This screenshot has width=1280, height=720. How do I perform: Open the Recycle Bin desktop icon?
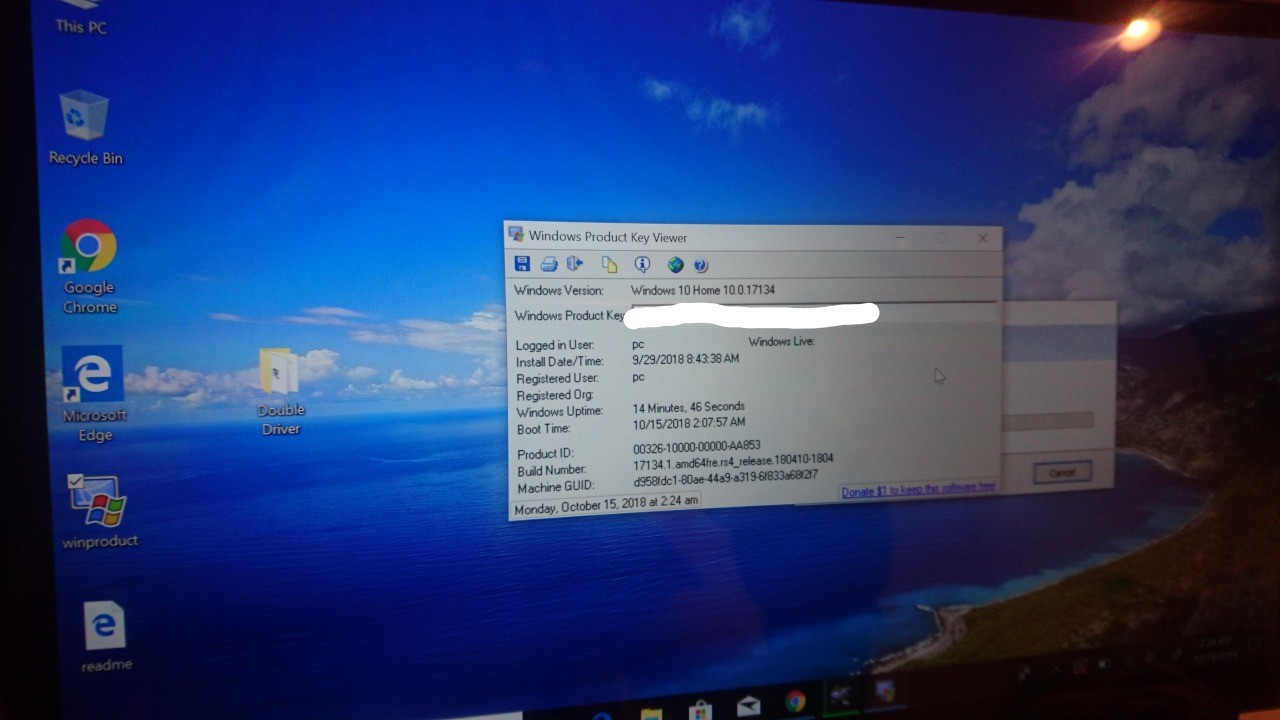[x=85, y=128]
